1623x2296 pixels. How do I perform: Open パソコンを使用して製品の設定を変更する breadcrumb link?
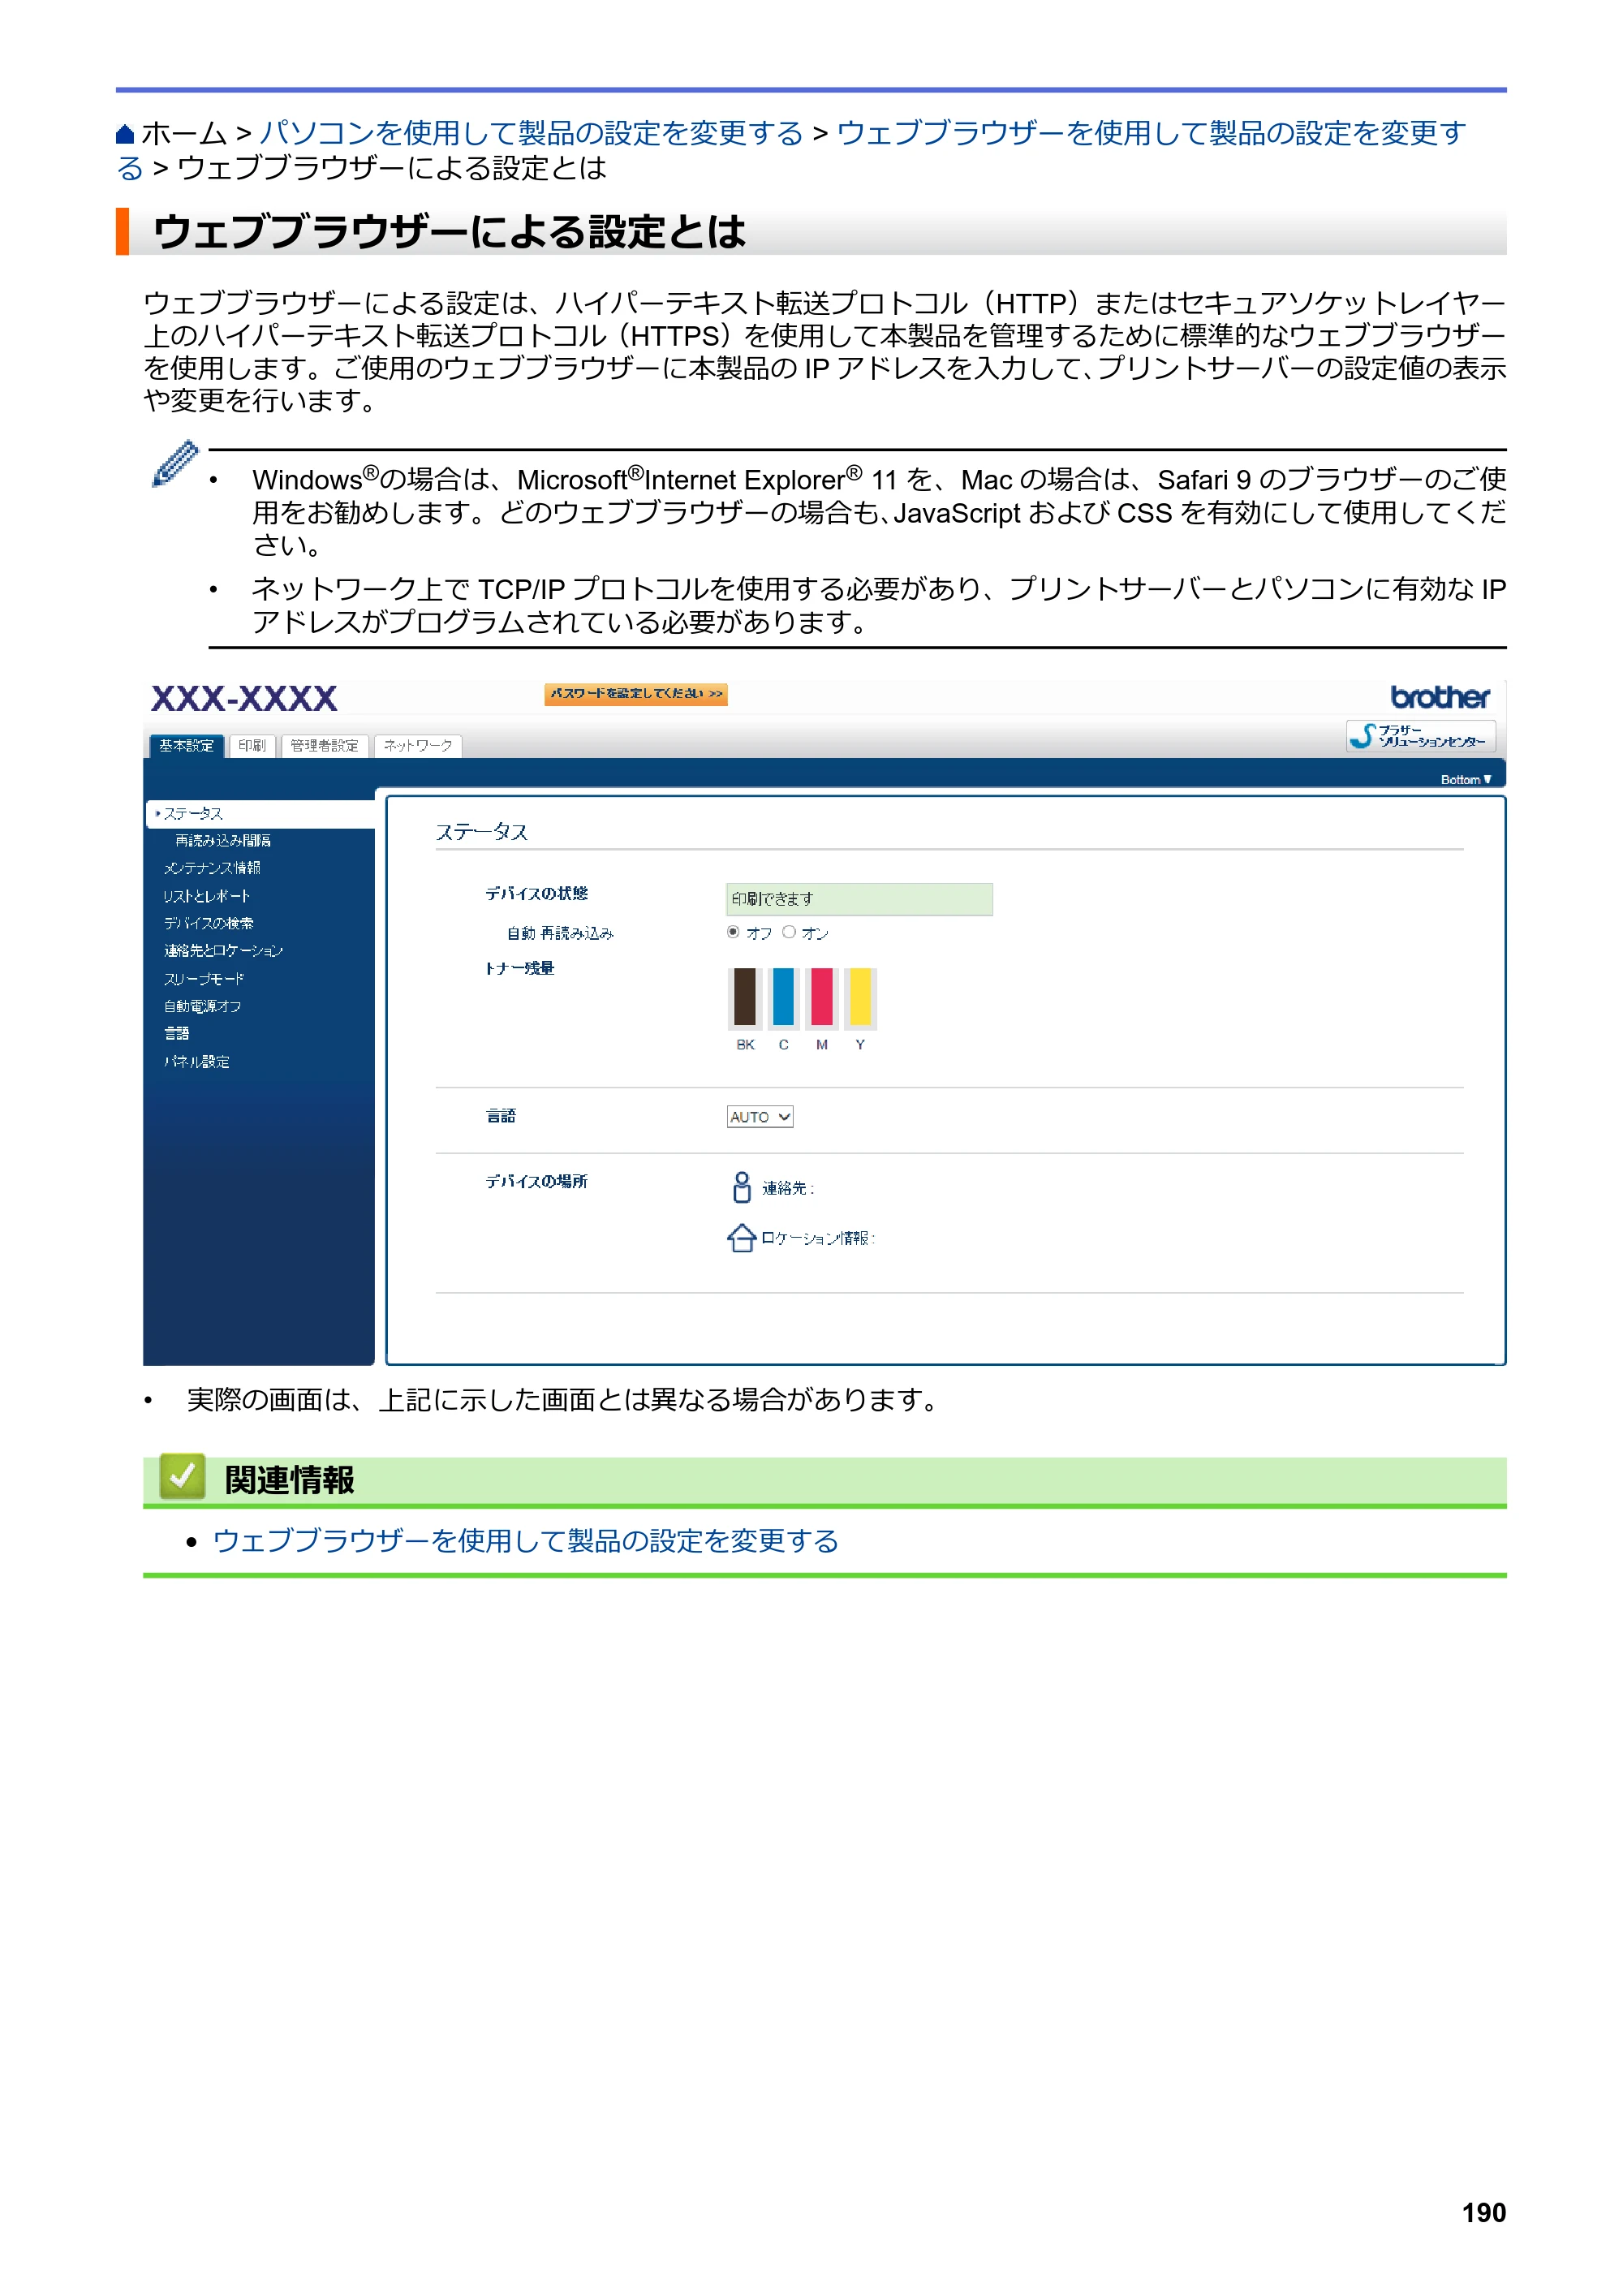(x=531, y=133)
